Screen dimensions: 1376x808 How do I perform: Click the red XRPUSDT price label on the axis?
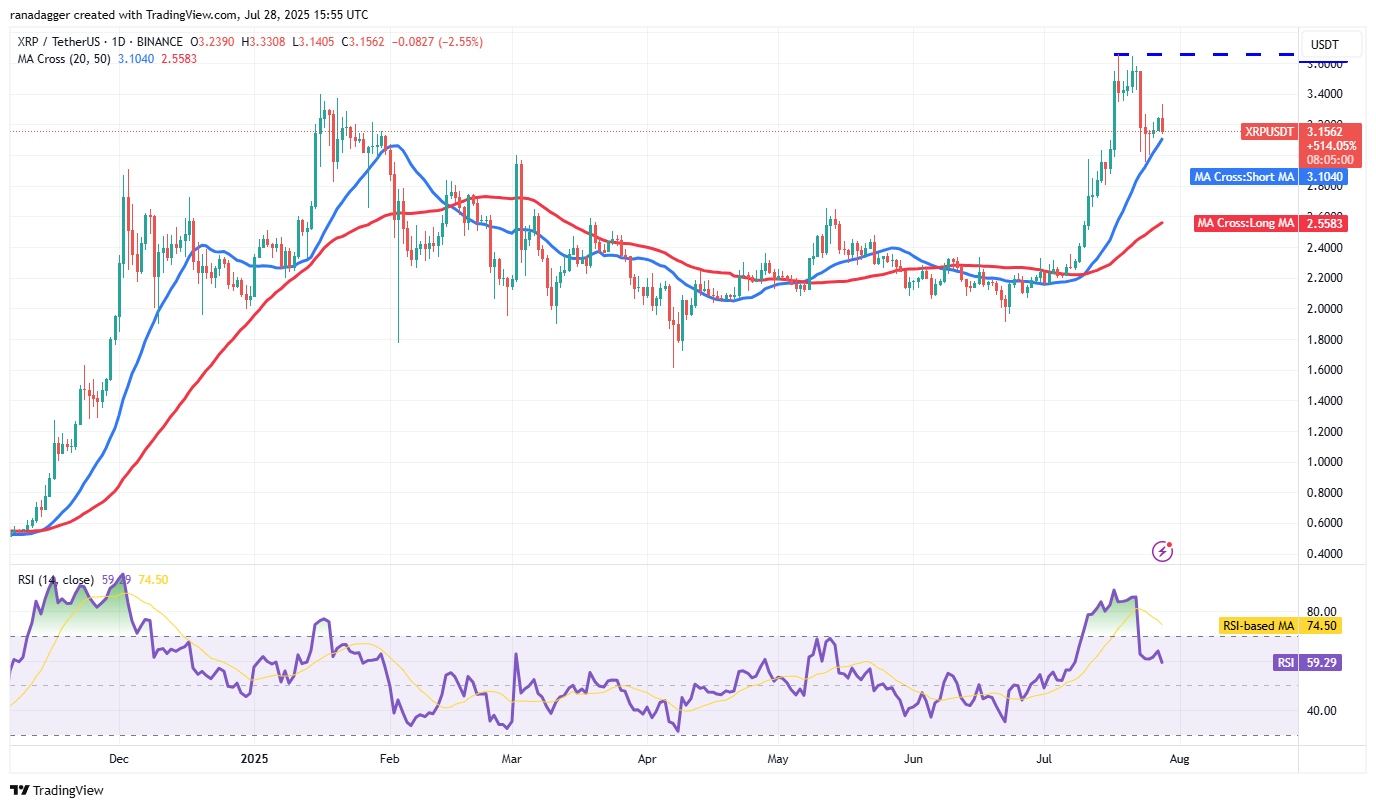click(x=1268, y=131)
